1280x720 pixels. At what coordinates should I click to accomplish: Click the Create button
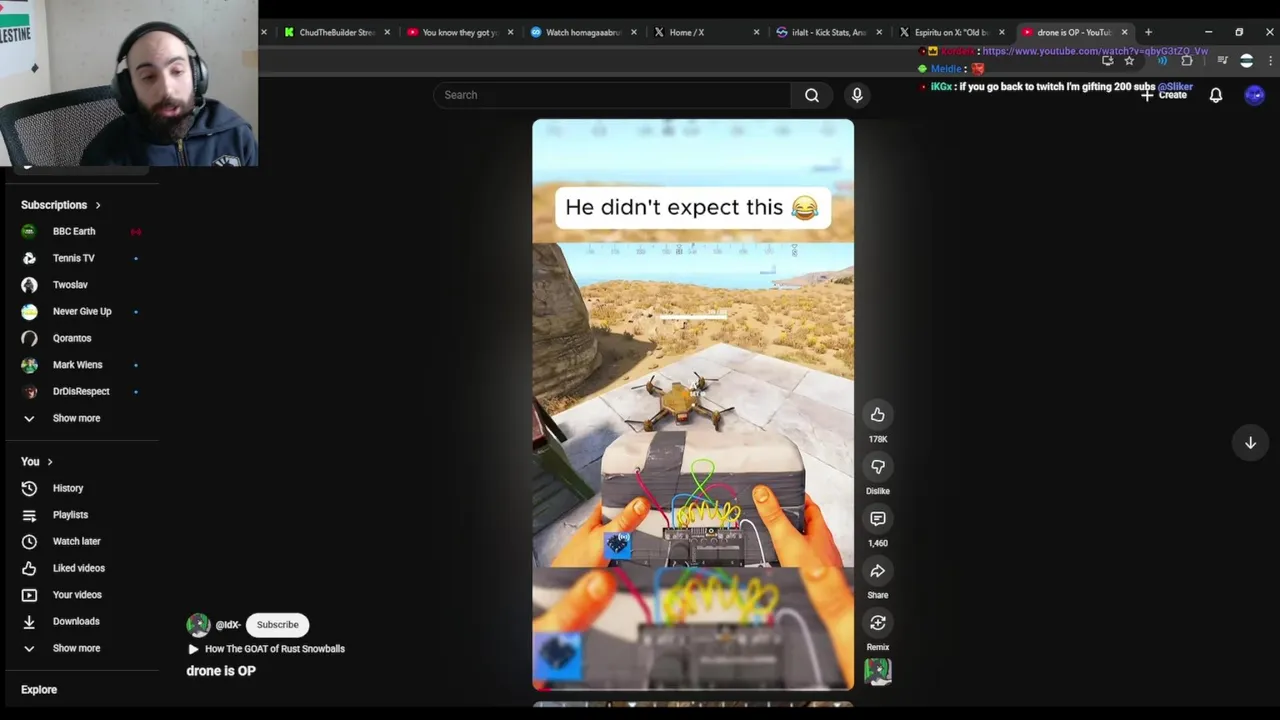point(1164,95)
